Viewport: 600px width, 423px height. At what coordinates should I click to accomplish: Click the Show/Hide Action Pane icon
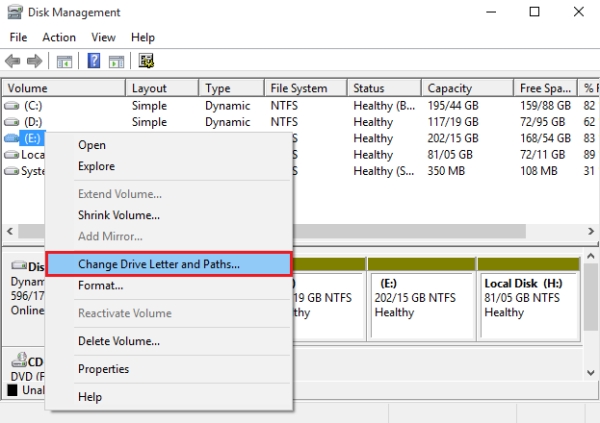point(115,61)
